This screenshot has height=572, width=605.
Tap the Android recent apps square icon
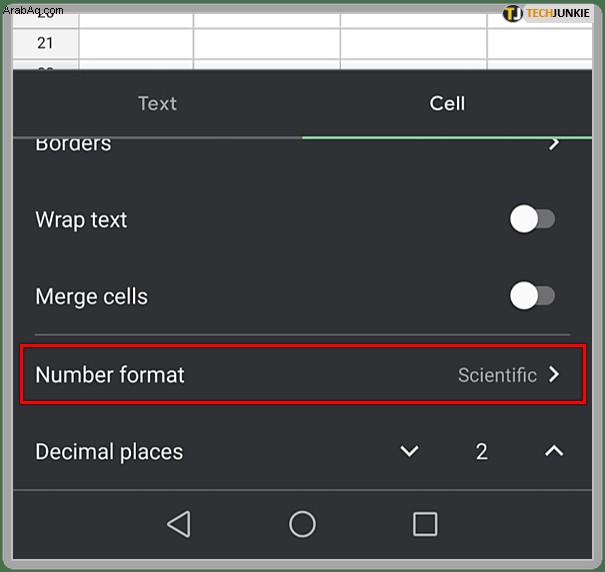(x=425, y=524)
